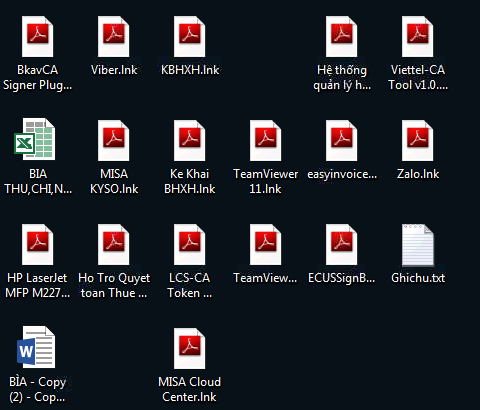480x410 pixels.
Task: Click the "BIA THU,CHI,N..." label text
Action: click(x=38, y=181)
